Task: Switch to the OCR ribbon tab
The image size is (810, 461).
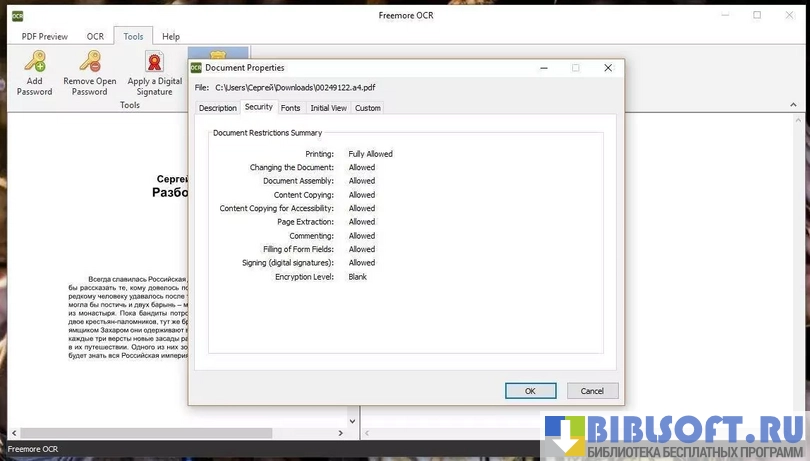Action: pos(95,36)
